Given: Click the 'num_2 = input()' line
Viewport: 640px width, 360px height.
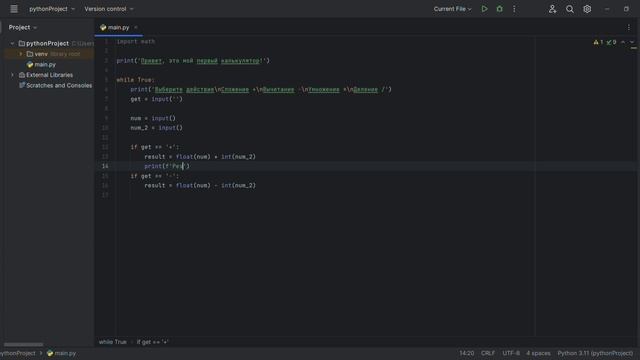Looking at the screenshot, I should [157, 128].
